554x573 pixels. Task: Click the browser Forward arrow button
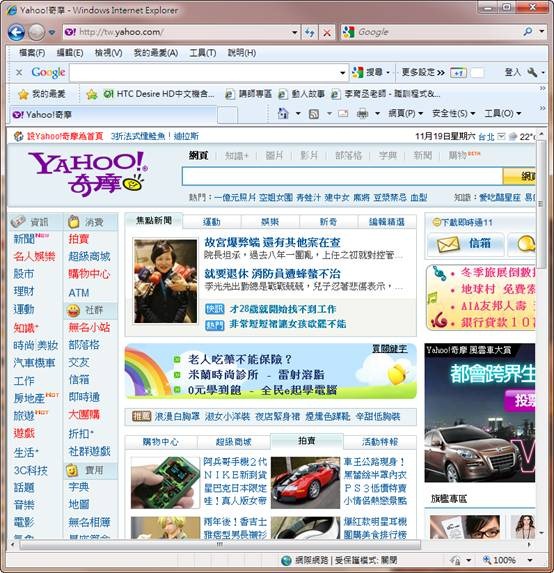37,33
